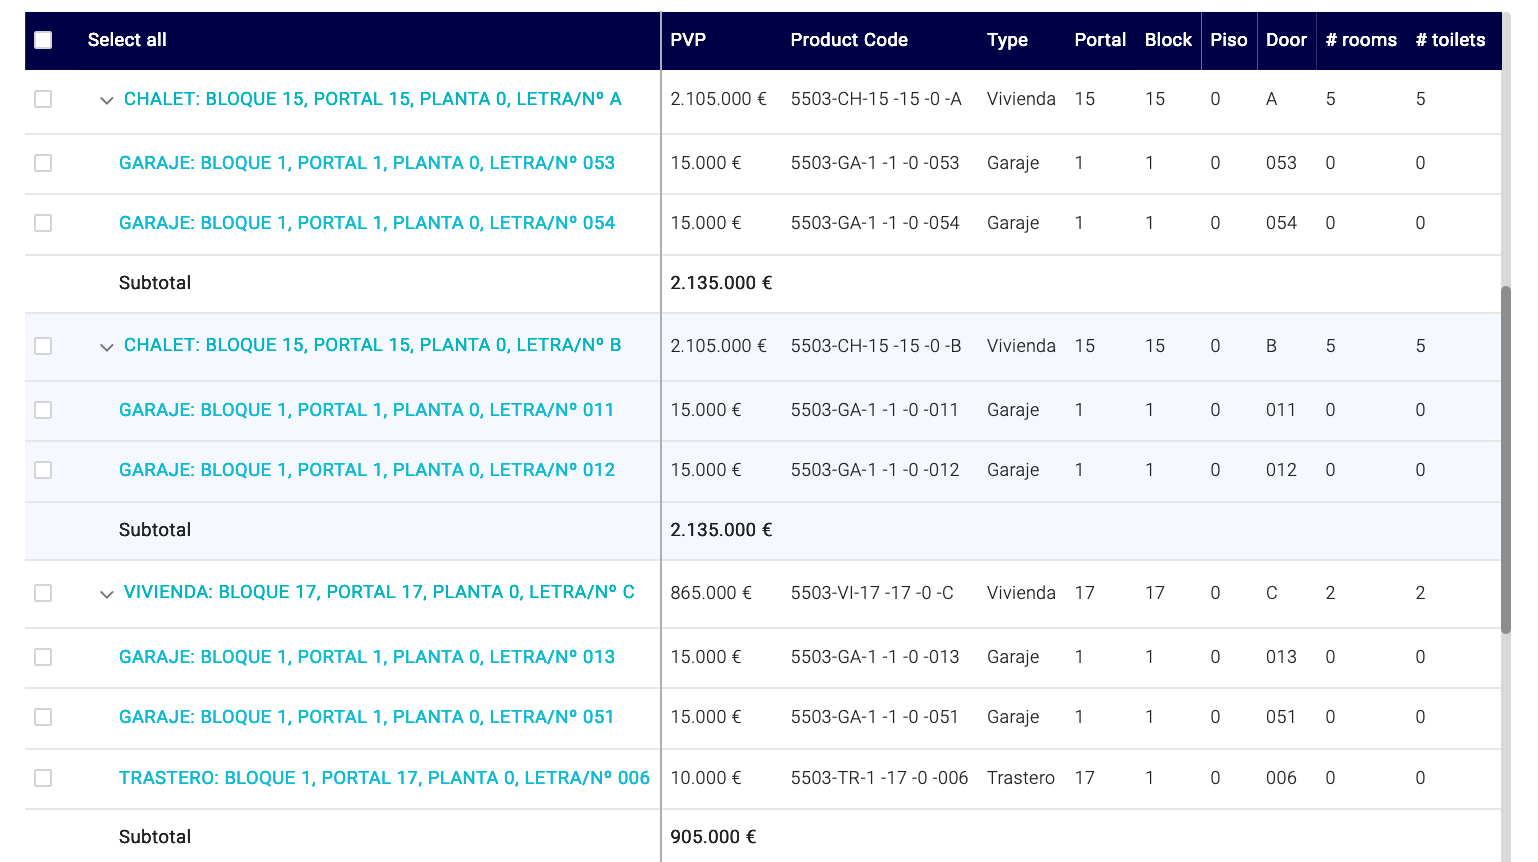The image size is (1538, 862).
Task: Click the Type column header
Action: click(1007, 40)
